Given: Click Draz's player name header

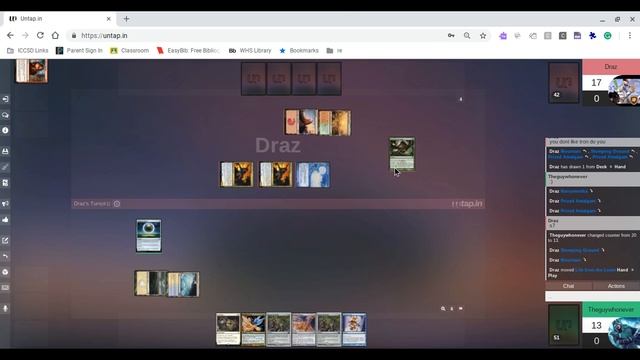Looking at the screenshot, I should pos(611,67).
